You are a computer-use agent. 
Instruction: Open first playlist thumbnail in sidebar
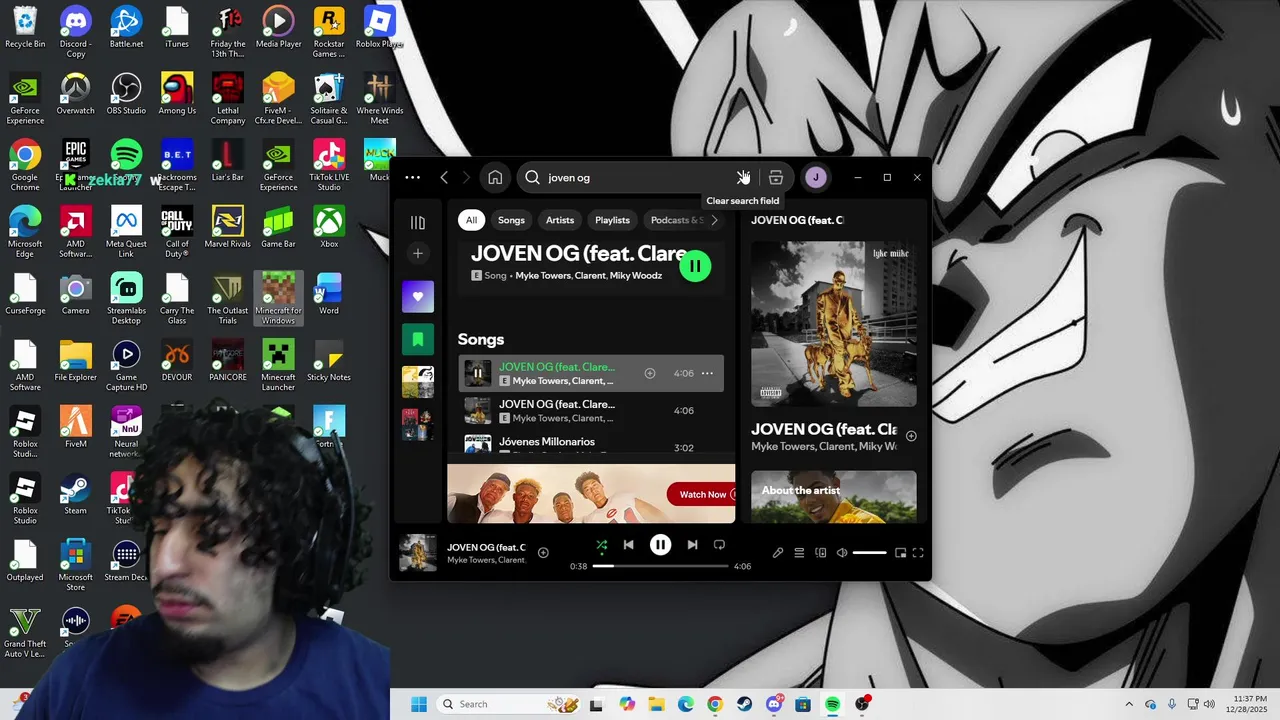click(418, 382)
